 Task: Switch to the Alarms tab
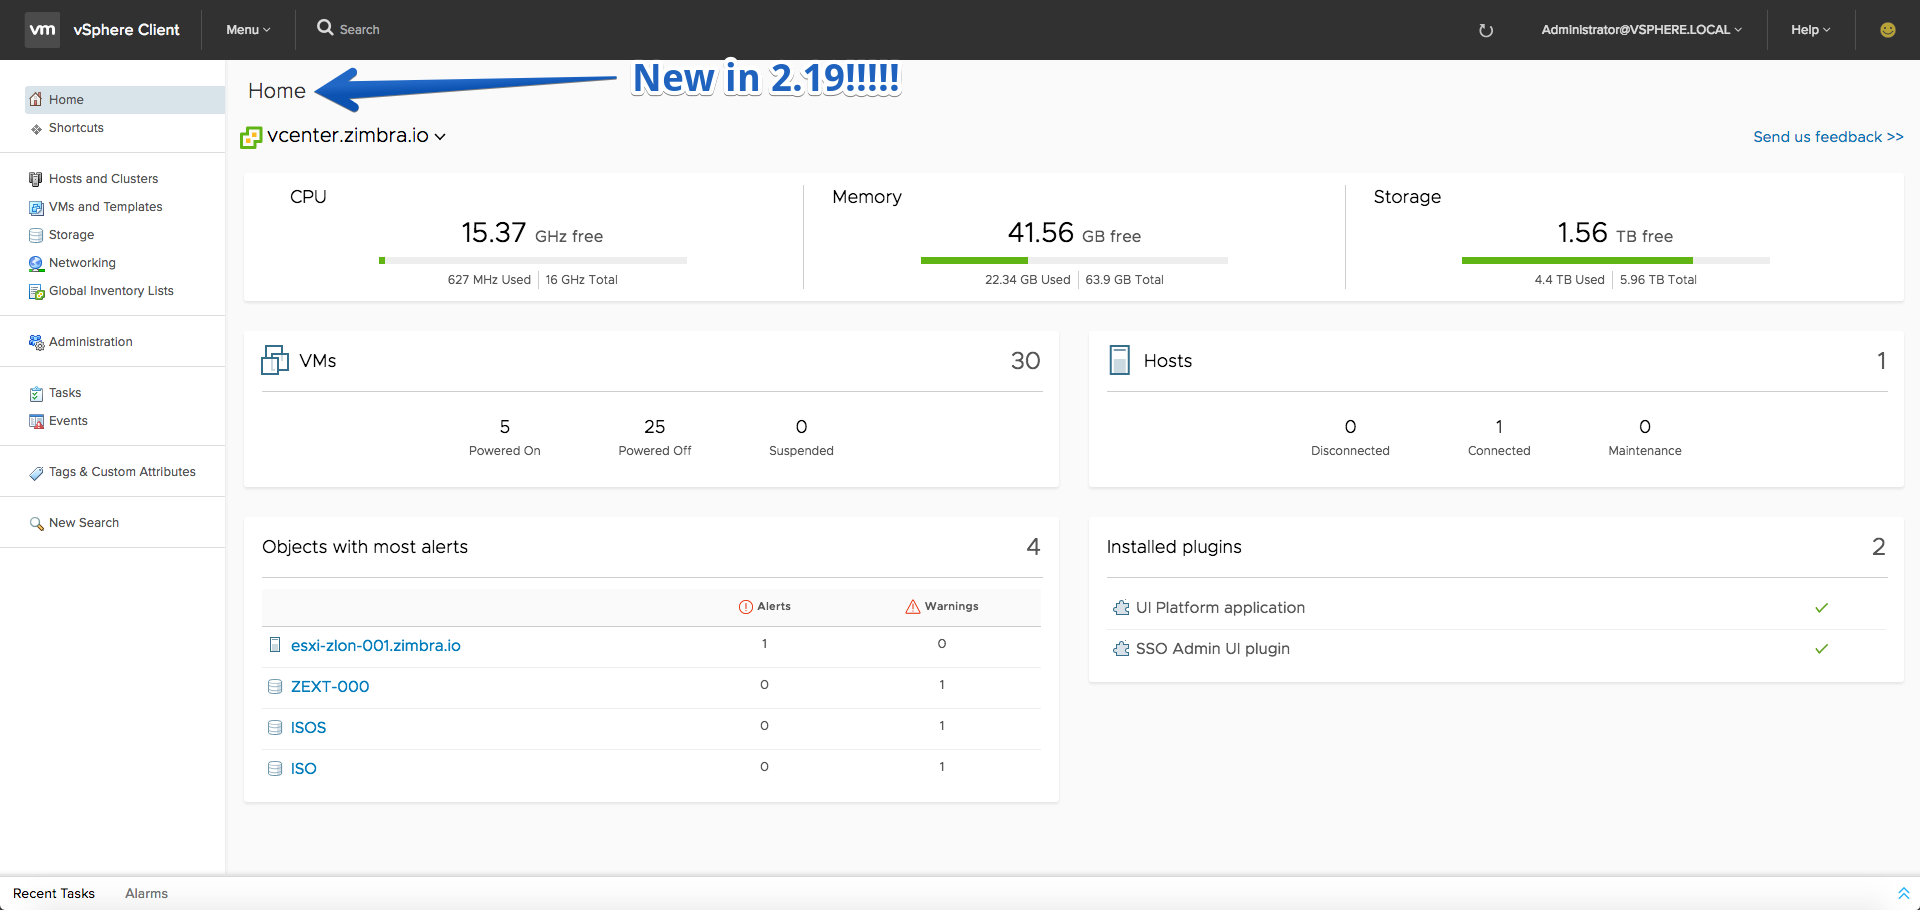click(146, 893)
